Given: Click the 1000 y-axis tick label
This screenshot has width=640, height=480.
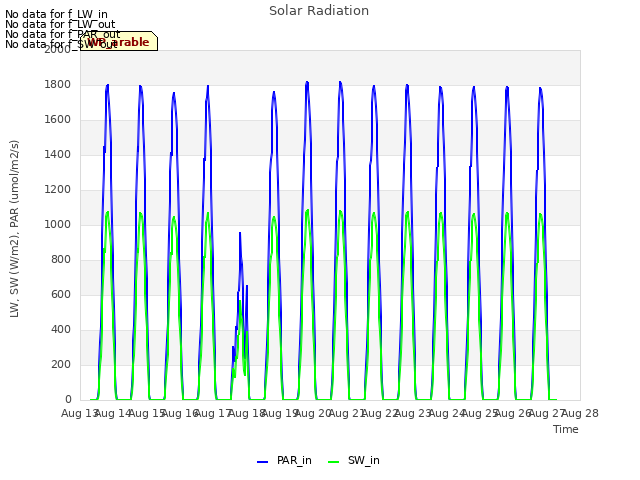Looking at the screenshot, I should pos(58,224).
